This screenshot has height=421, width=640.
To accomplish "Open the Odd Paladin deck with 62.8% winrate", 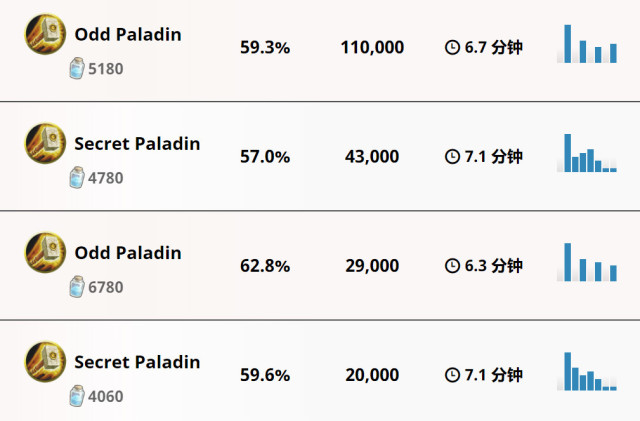I will [320, 266].
